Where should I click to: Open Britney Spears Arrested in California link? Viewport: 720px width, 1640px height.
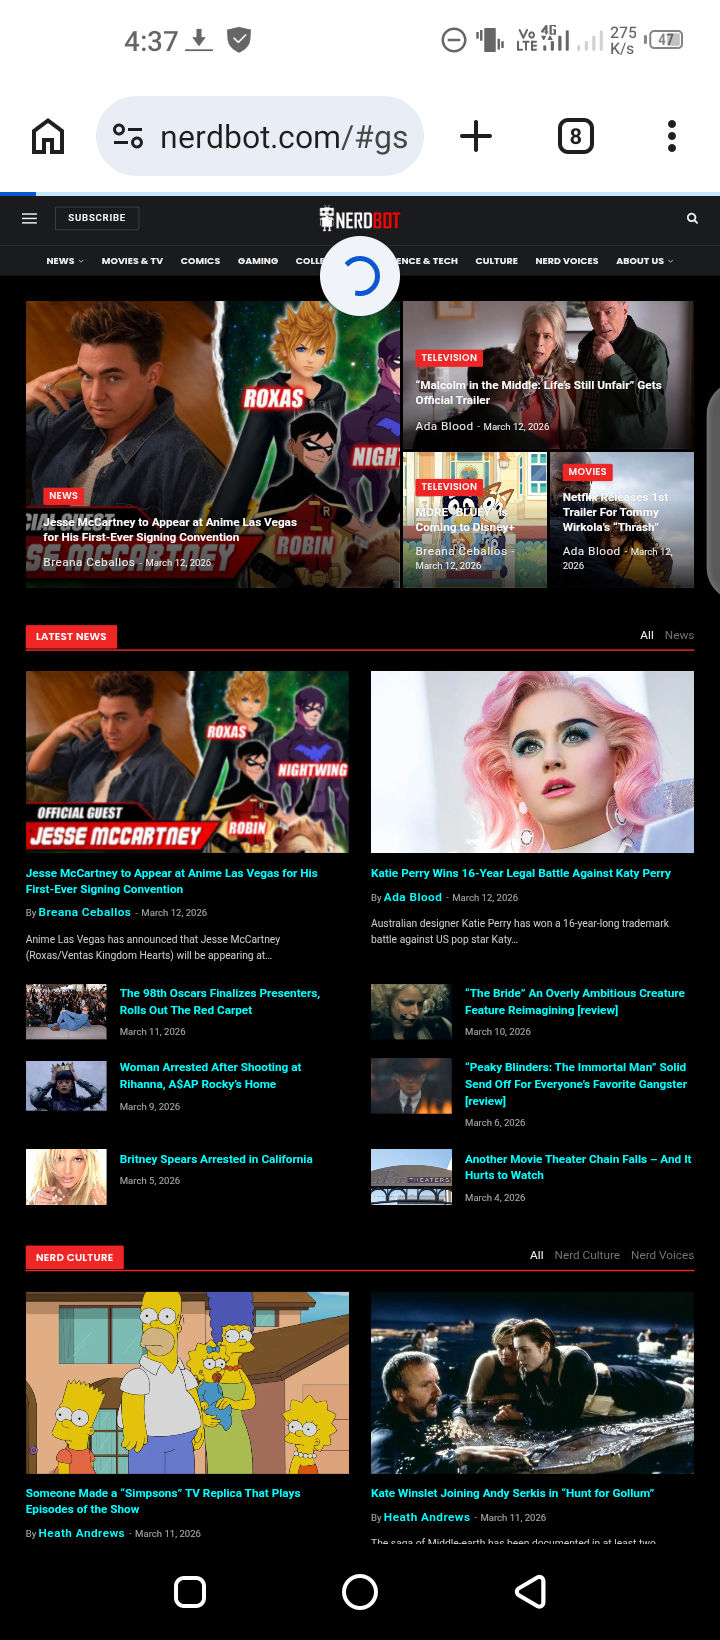216,1159
